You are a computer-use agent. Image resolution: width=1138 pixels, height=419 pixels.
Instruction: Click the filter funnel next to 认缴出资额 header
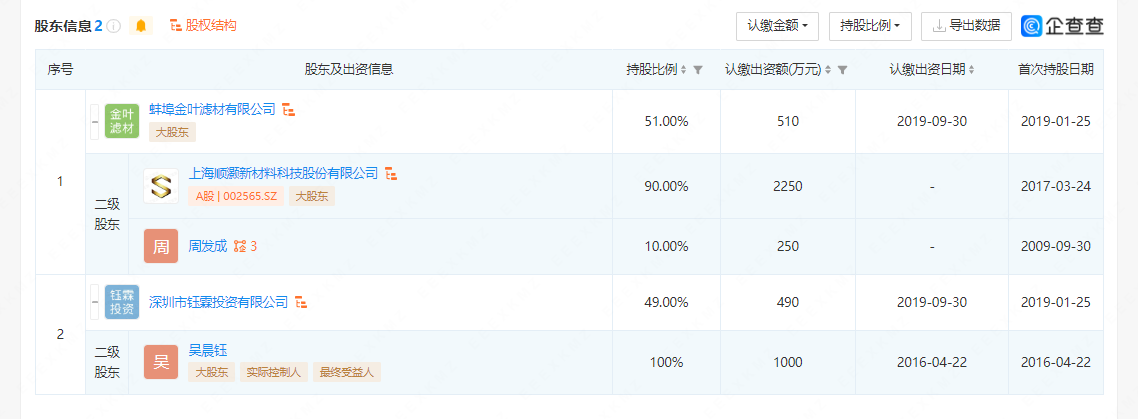pos(843,70)
